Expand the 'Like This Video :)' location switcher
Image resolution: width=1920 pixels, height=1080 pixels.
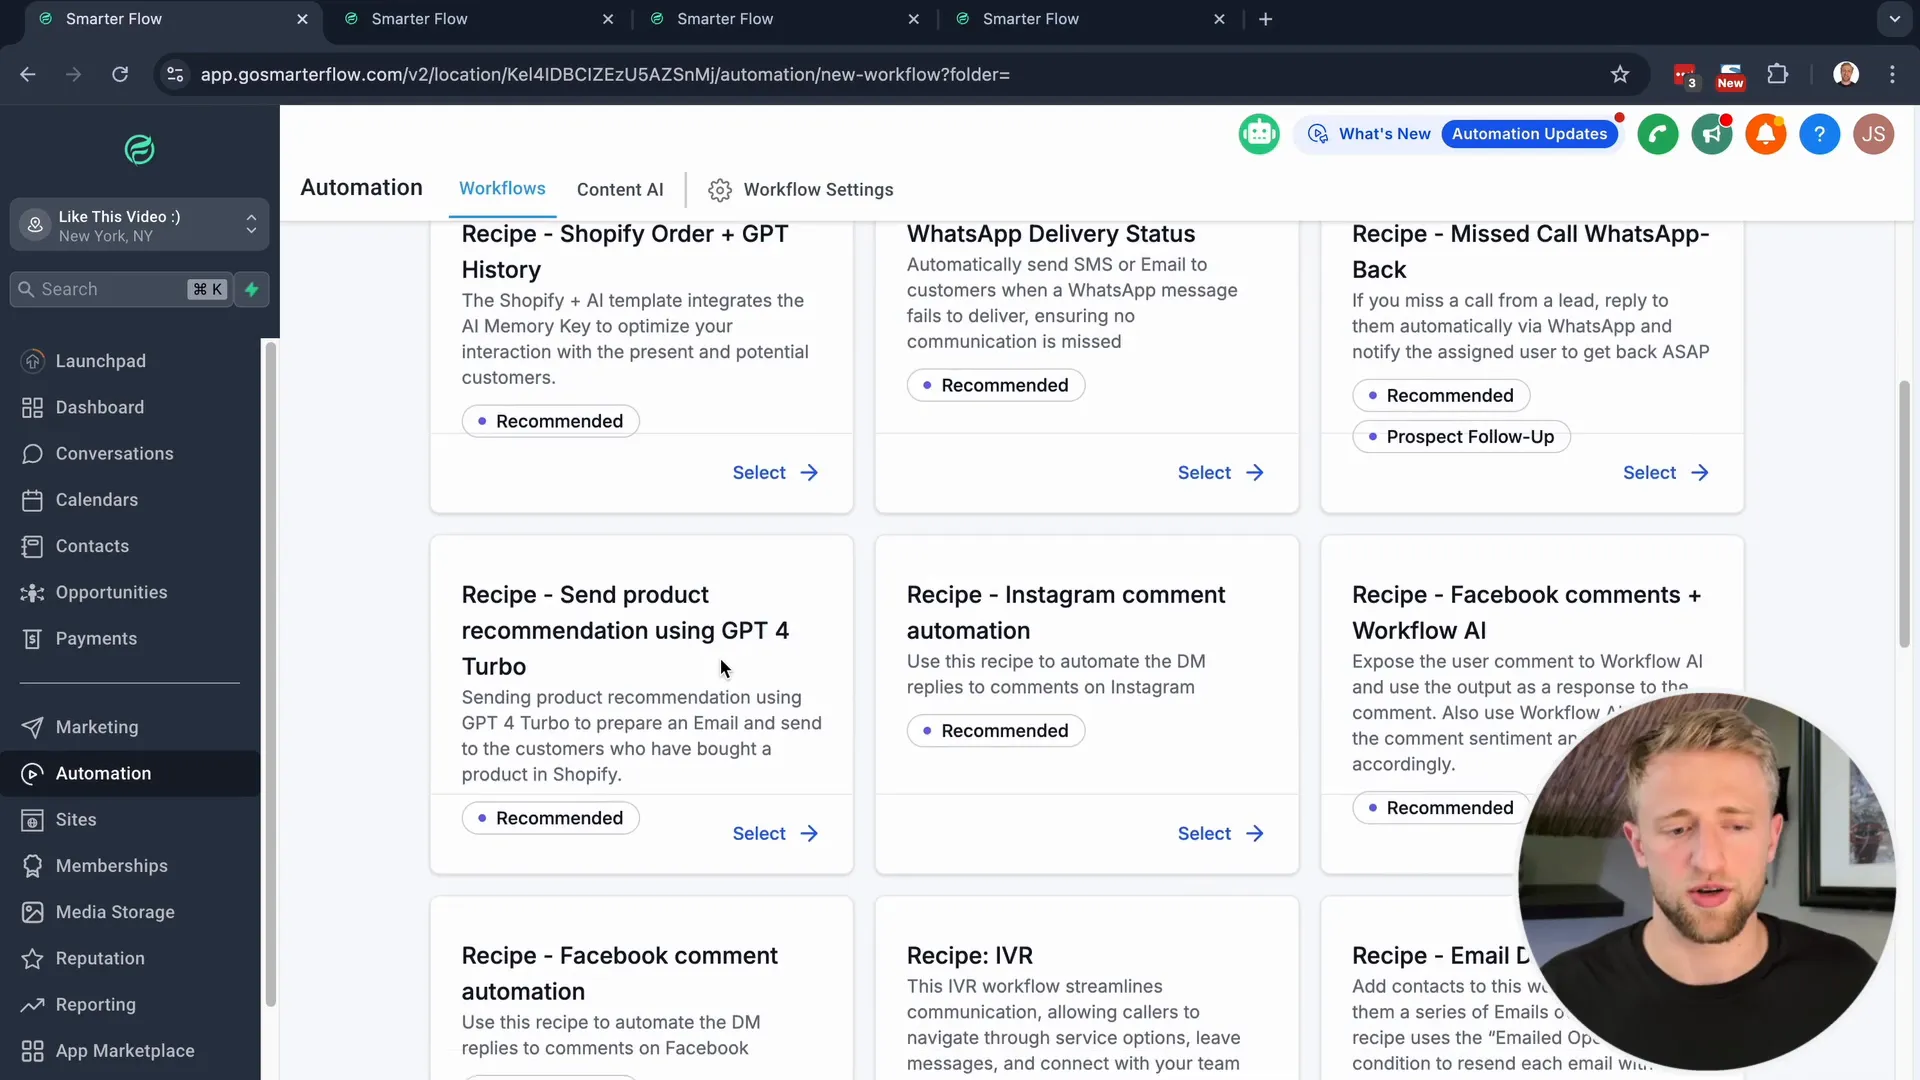click(139, 225)
